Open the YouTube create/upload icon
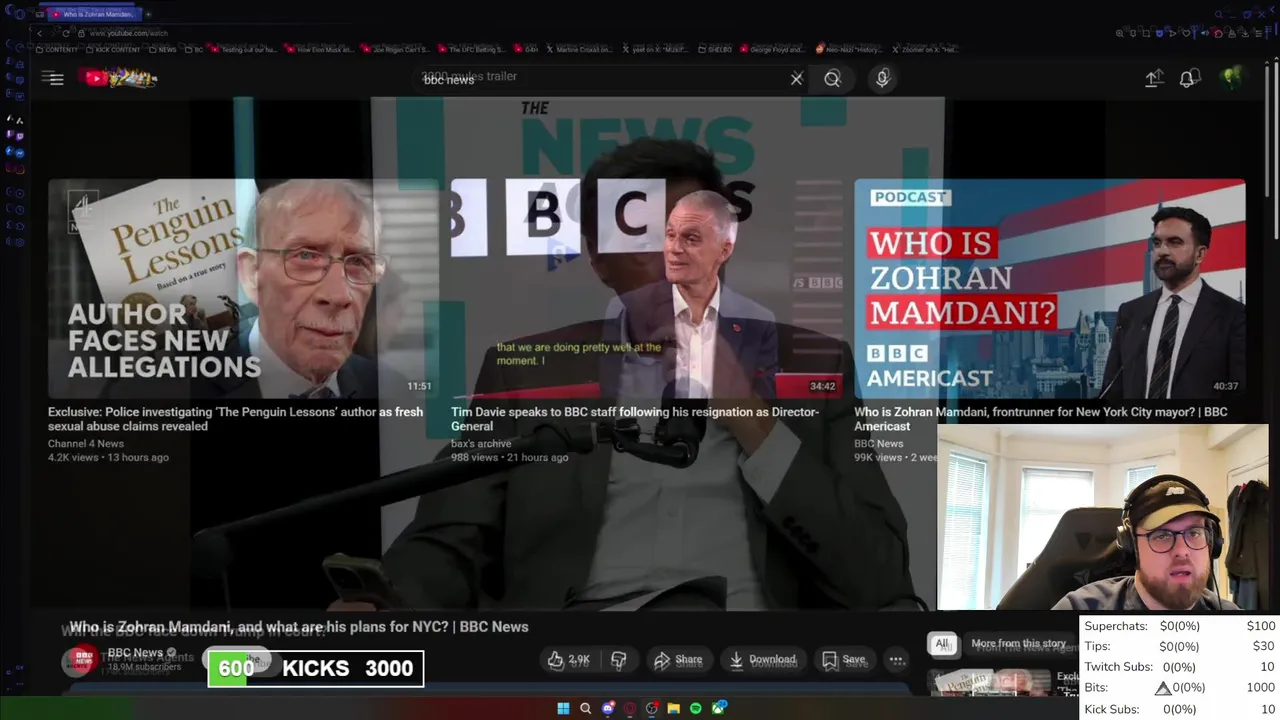The image size is (1280, 720). [x=1154, y=79]
